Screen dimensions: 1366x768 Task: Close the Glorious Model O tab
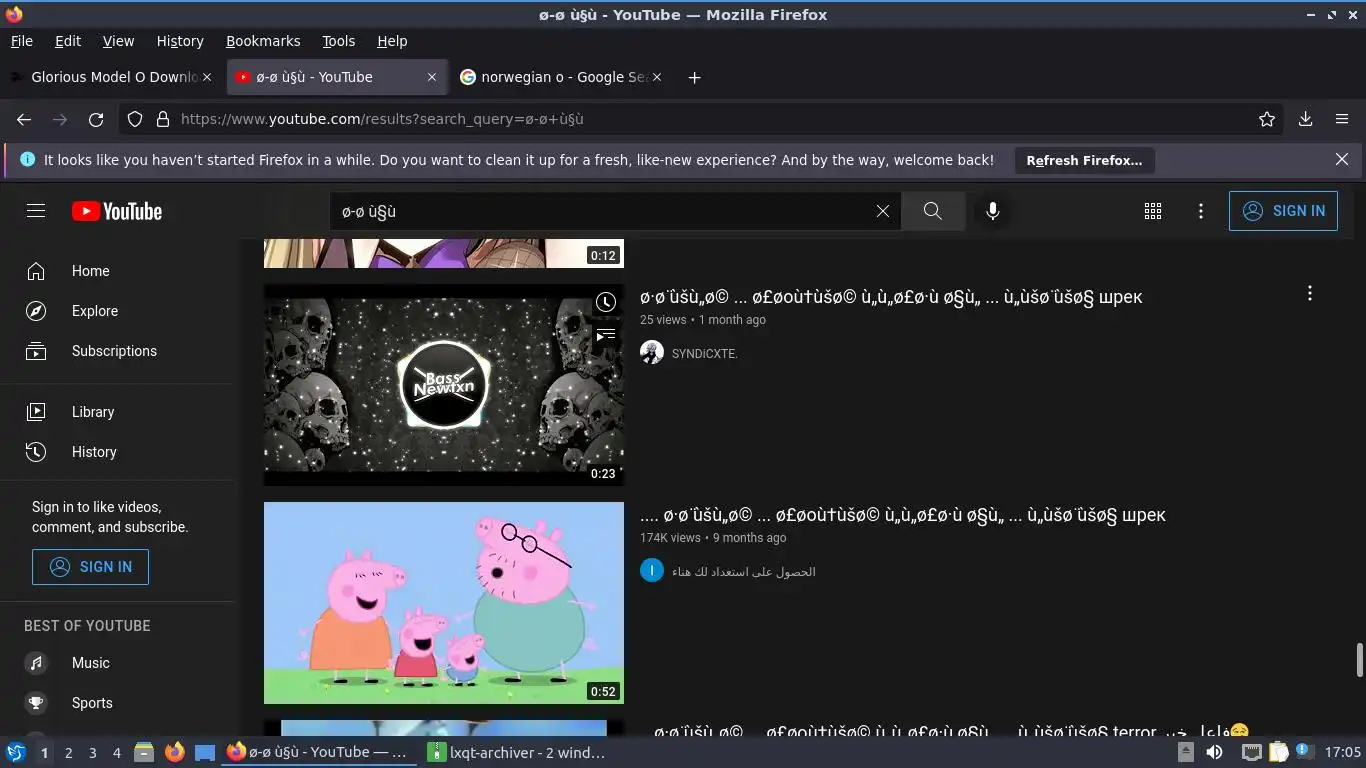[207, 77]
